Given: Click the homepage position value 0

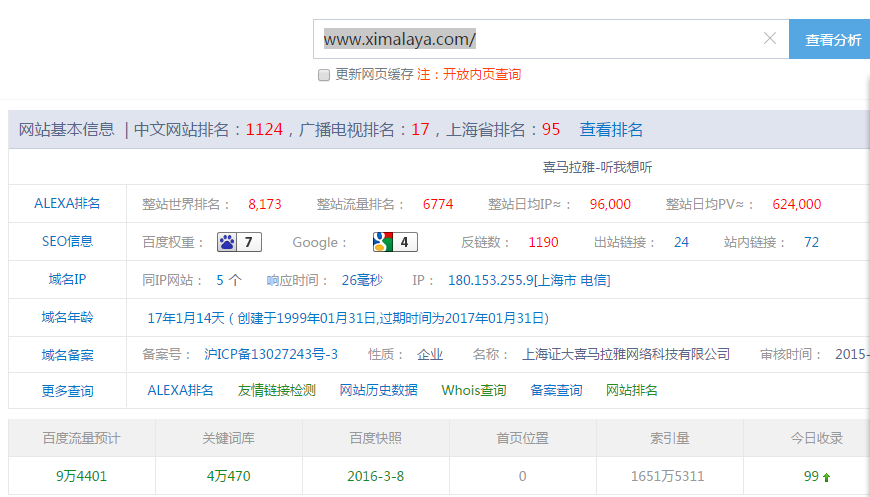Looking at the screenshot, I should point(522,476).
